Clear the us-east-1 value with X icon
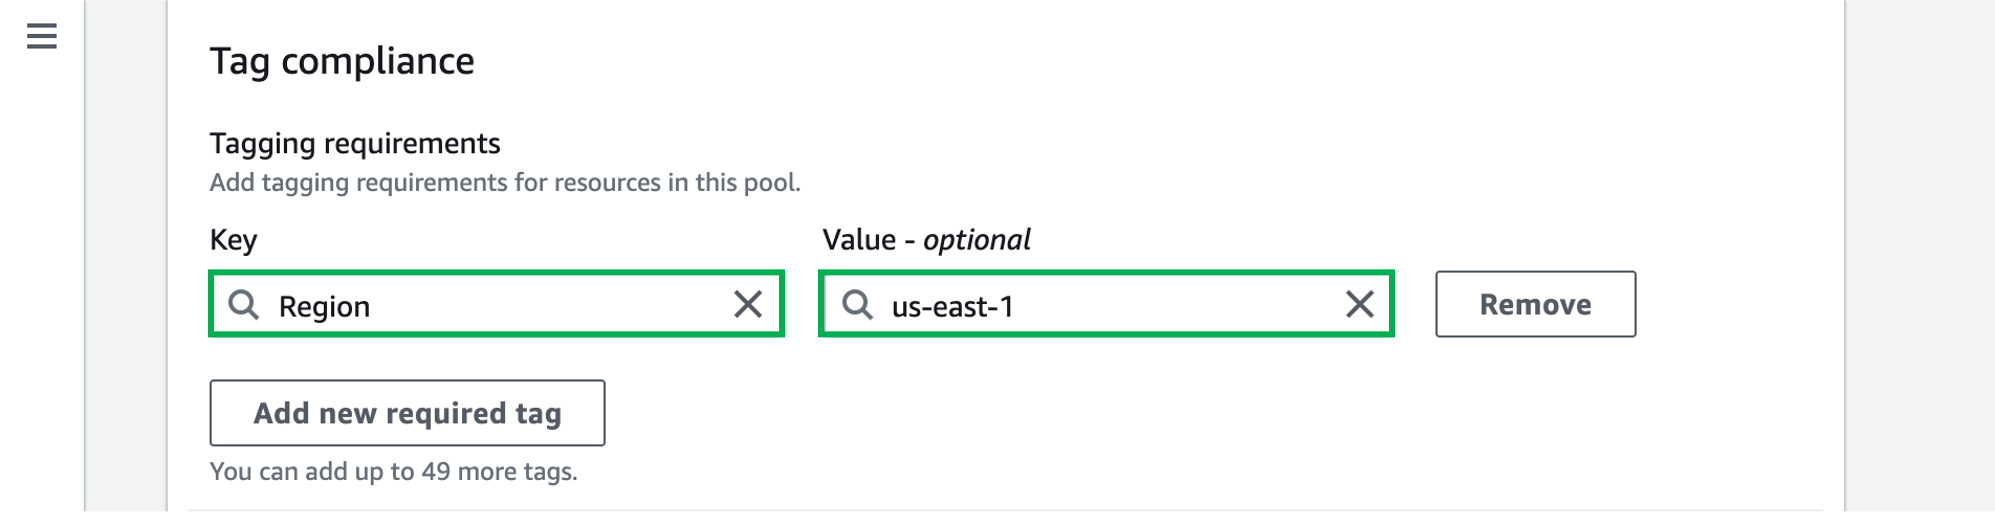The height and width of the screenshot is (512, 1995). (x=1359, y=304)
